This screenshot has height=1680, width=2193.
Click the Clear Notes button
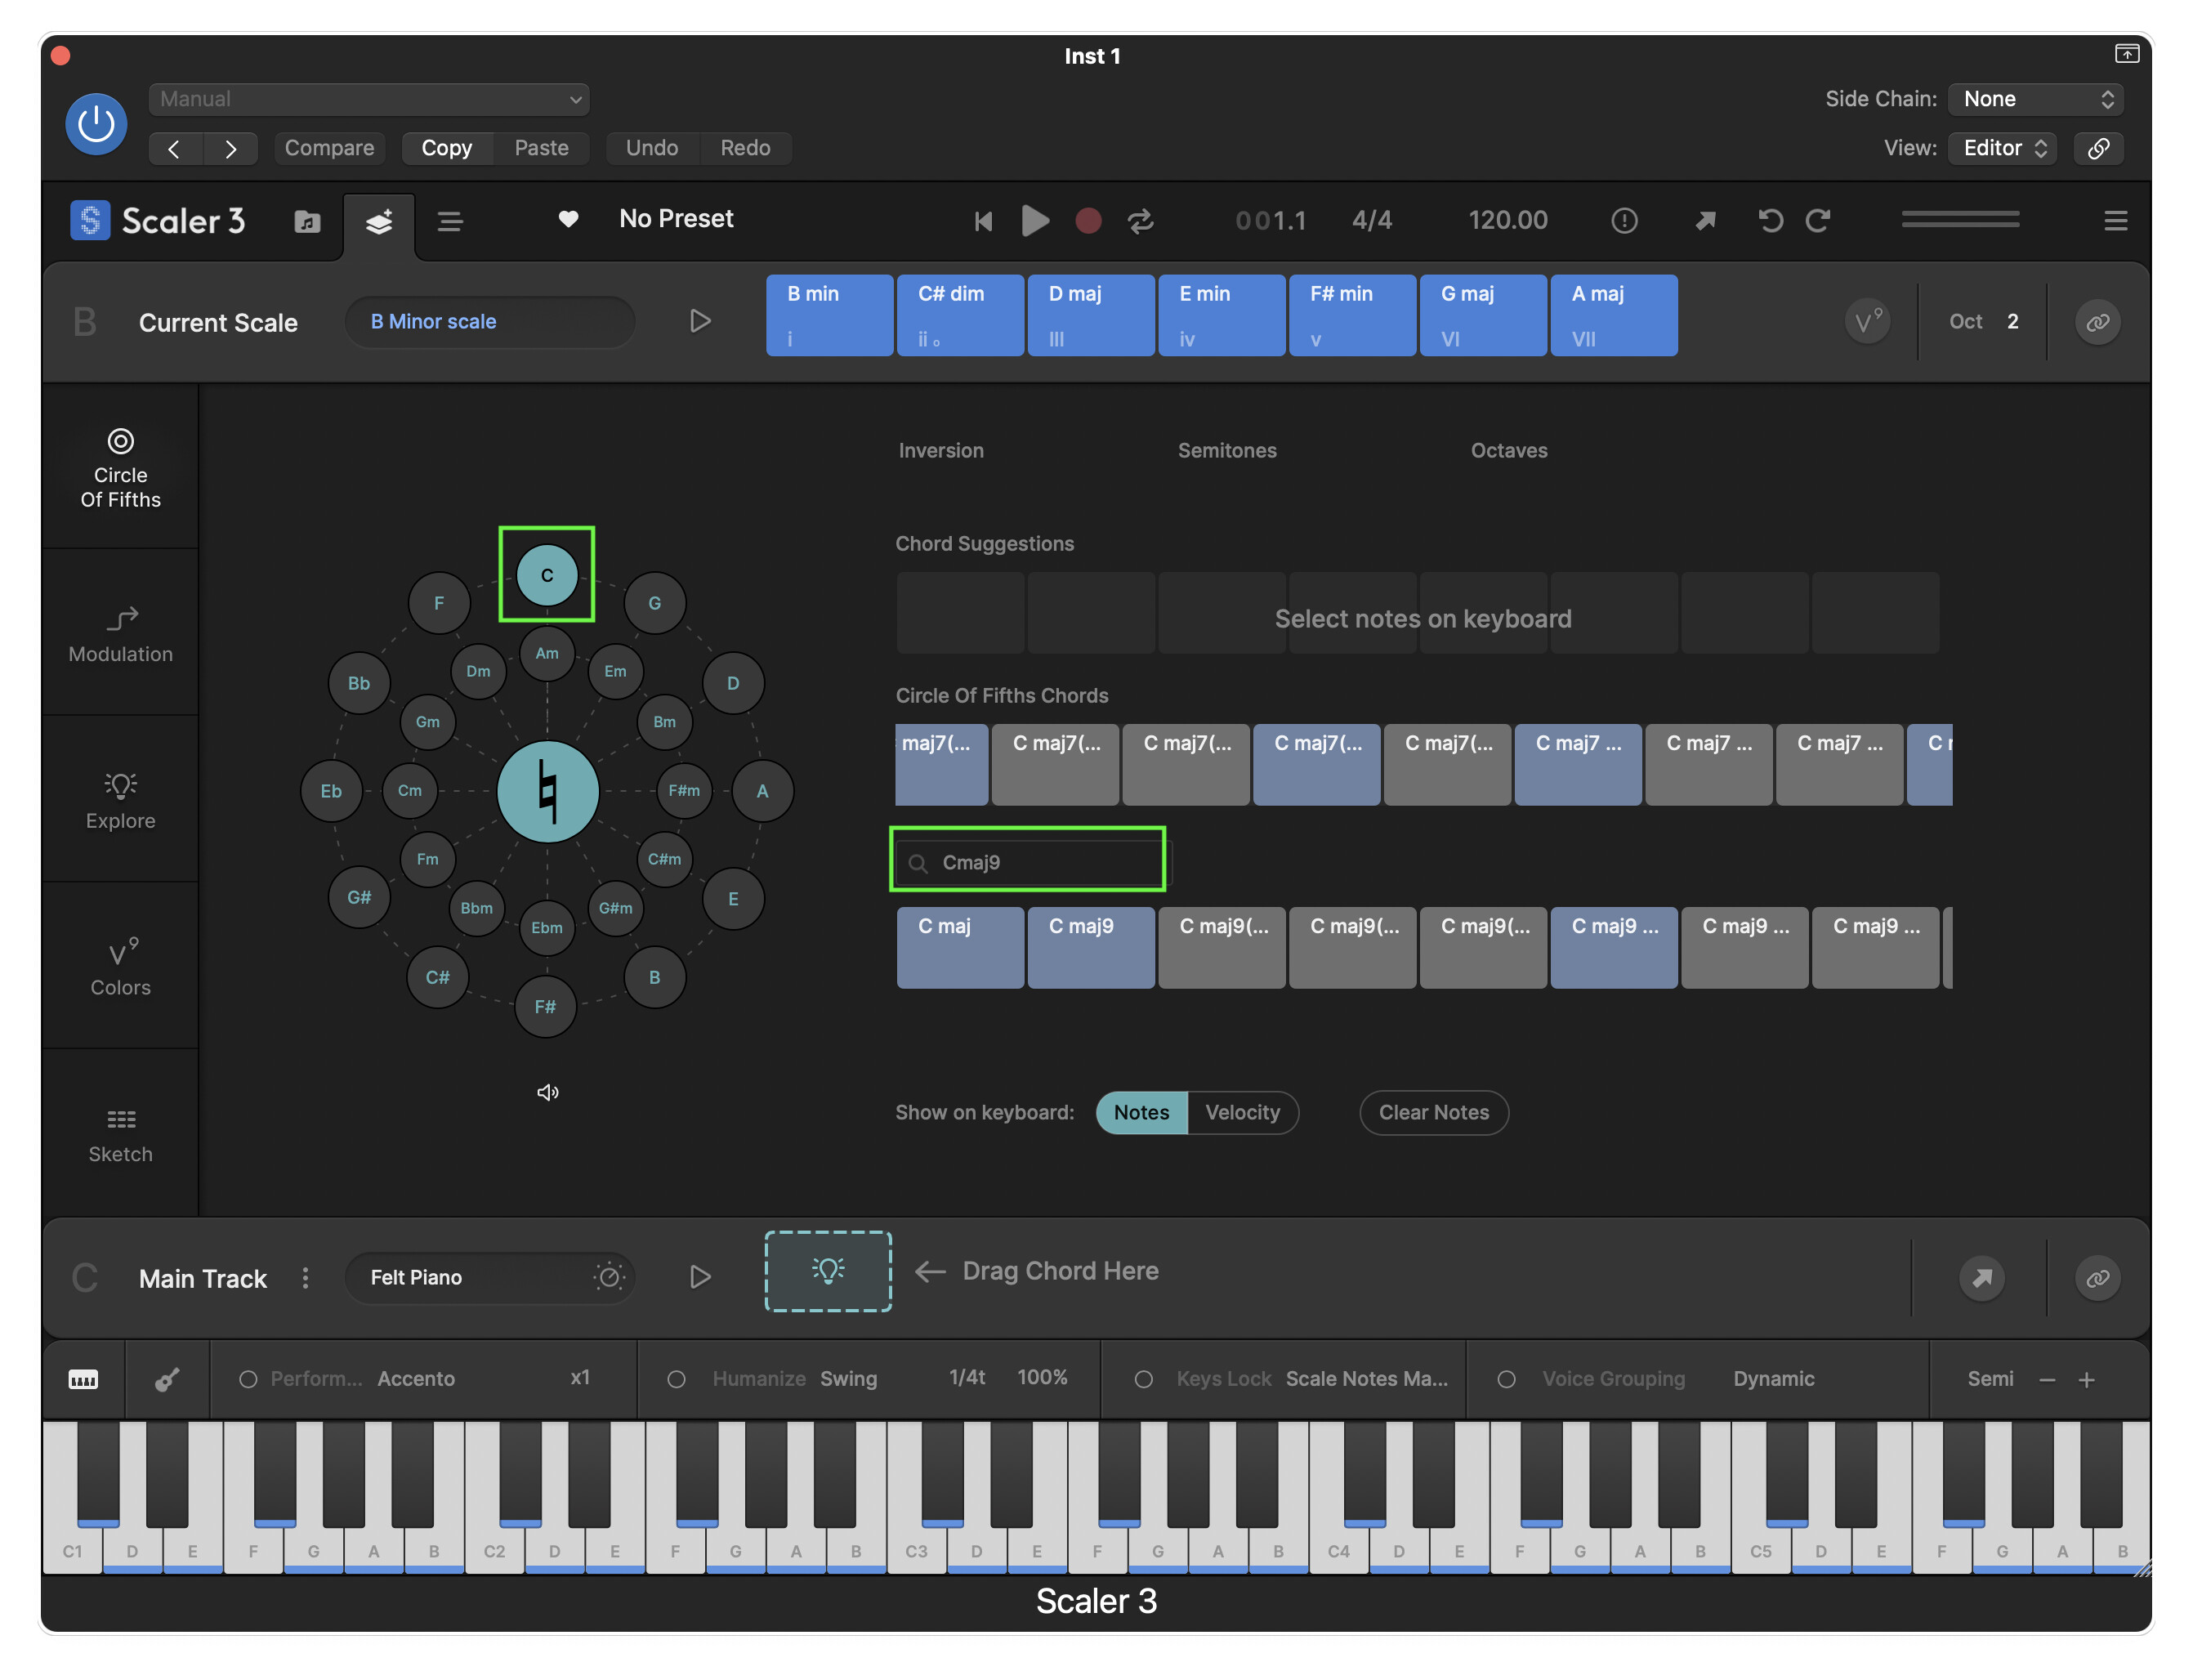[x=1433, y=1113]
